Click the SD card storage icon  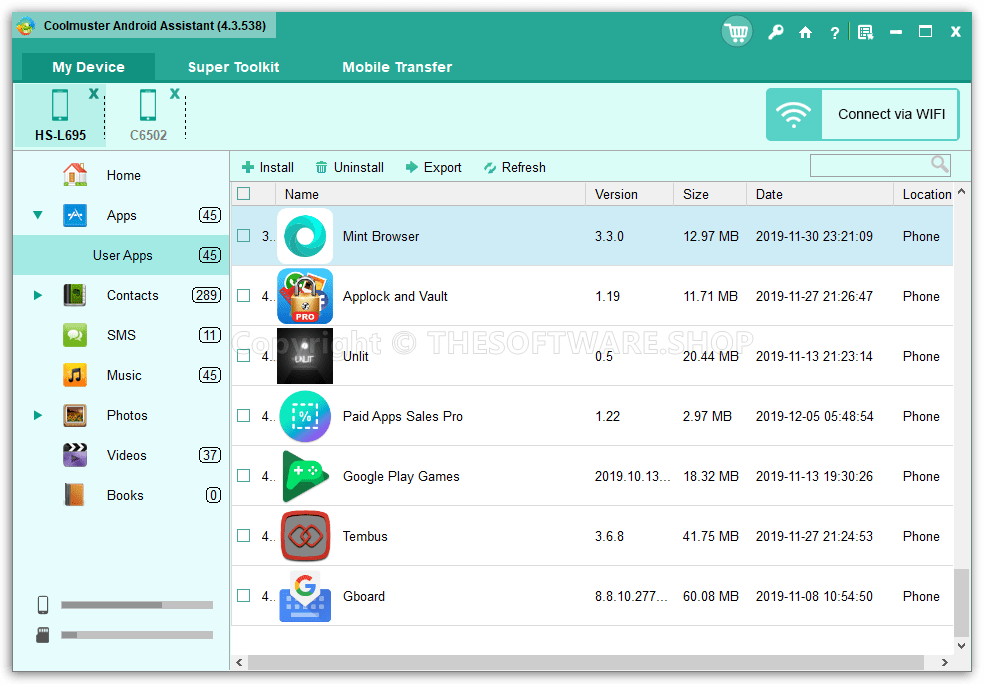point(43,634)
